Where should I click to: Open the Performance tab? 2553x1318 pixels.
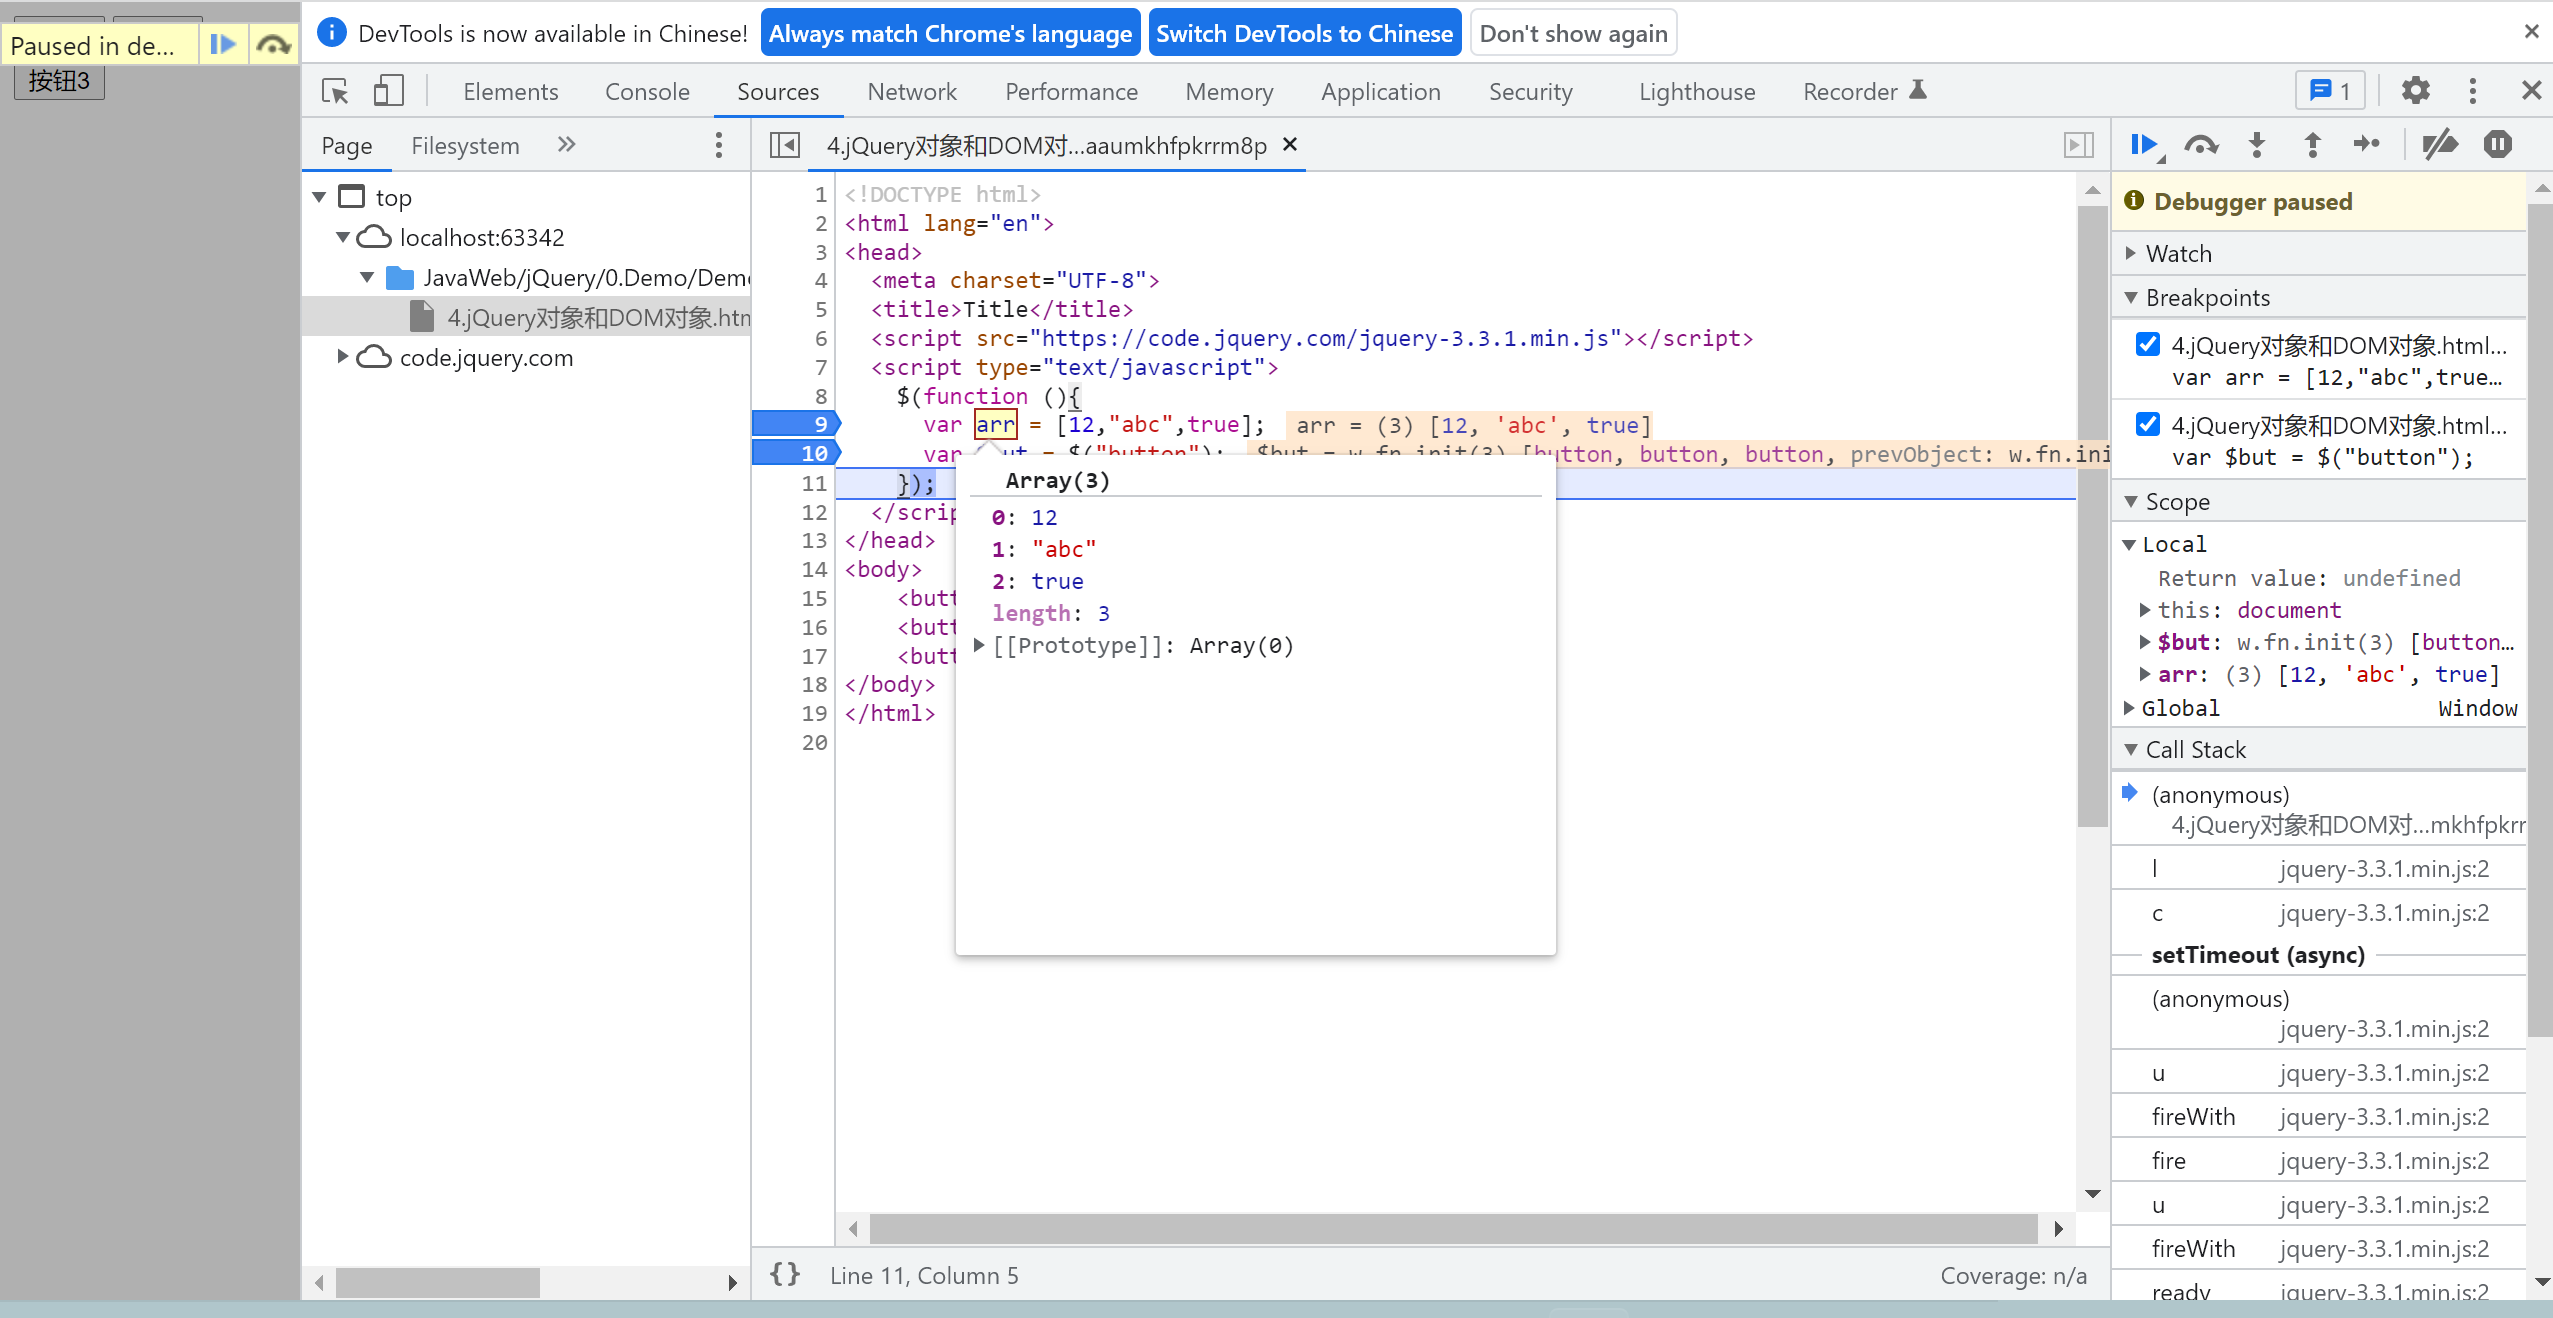(1071, 92)
